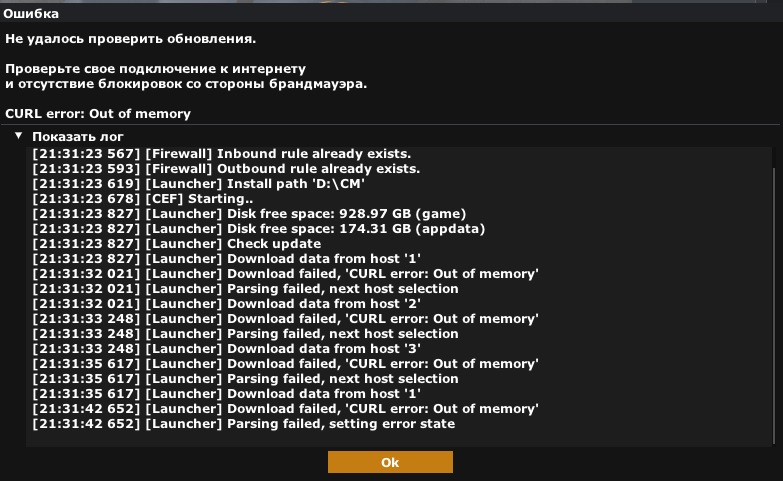783x481 pixels.
Task: Click the Download failed line at 21:31:33 248
Action: coord(285,319)
